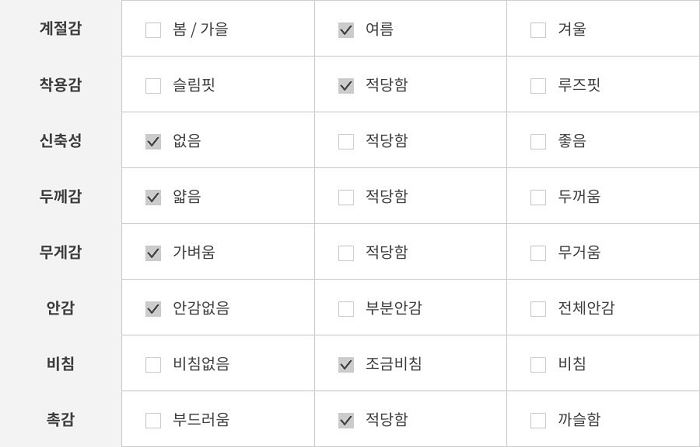700x447 pixels.
Task: Check the 부분안감 checkbox
Action: [x=346, y=309]
